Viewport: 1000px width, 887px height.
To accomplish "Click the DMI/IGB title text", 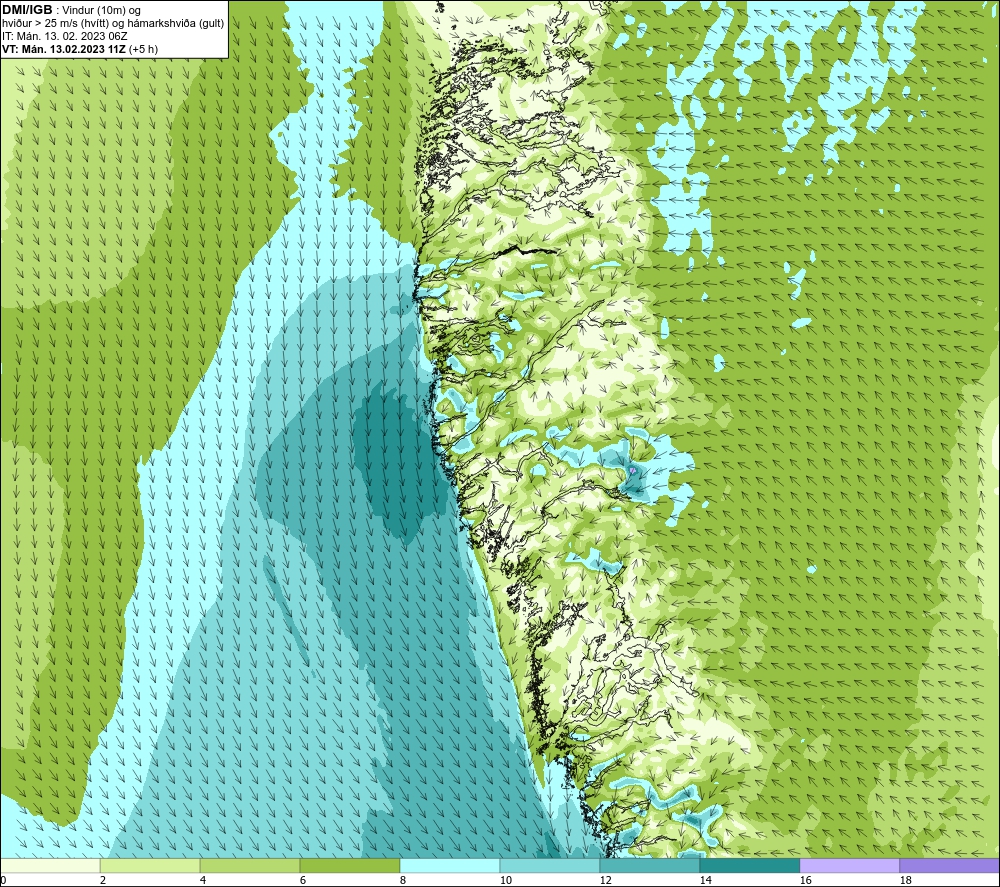I will (27, 10).
